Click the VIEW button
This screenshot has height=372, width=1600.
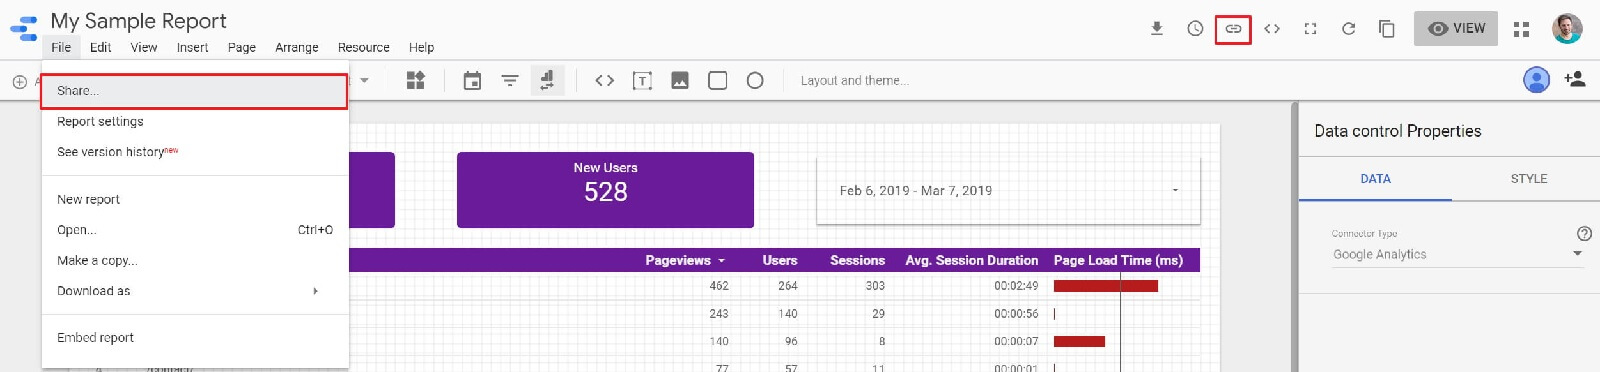1456,29
